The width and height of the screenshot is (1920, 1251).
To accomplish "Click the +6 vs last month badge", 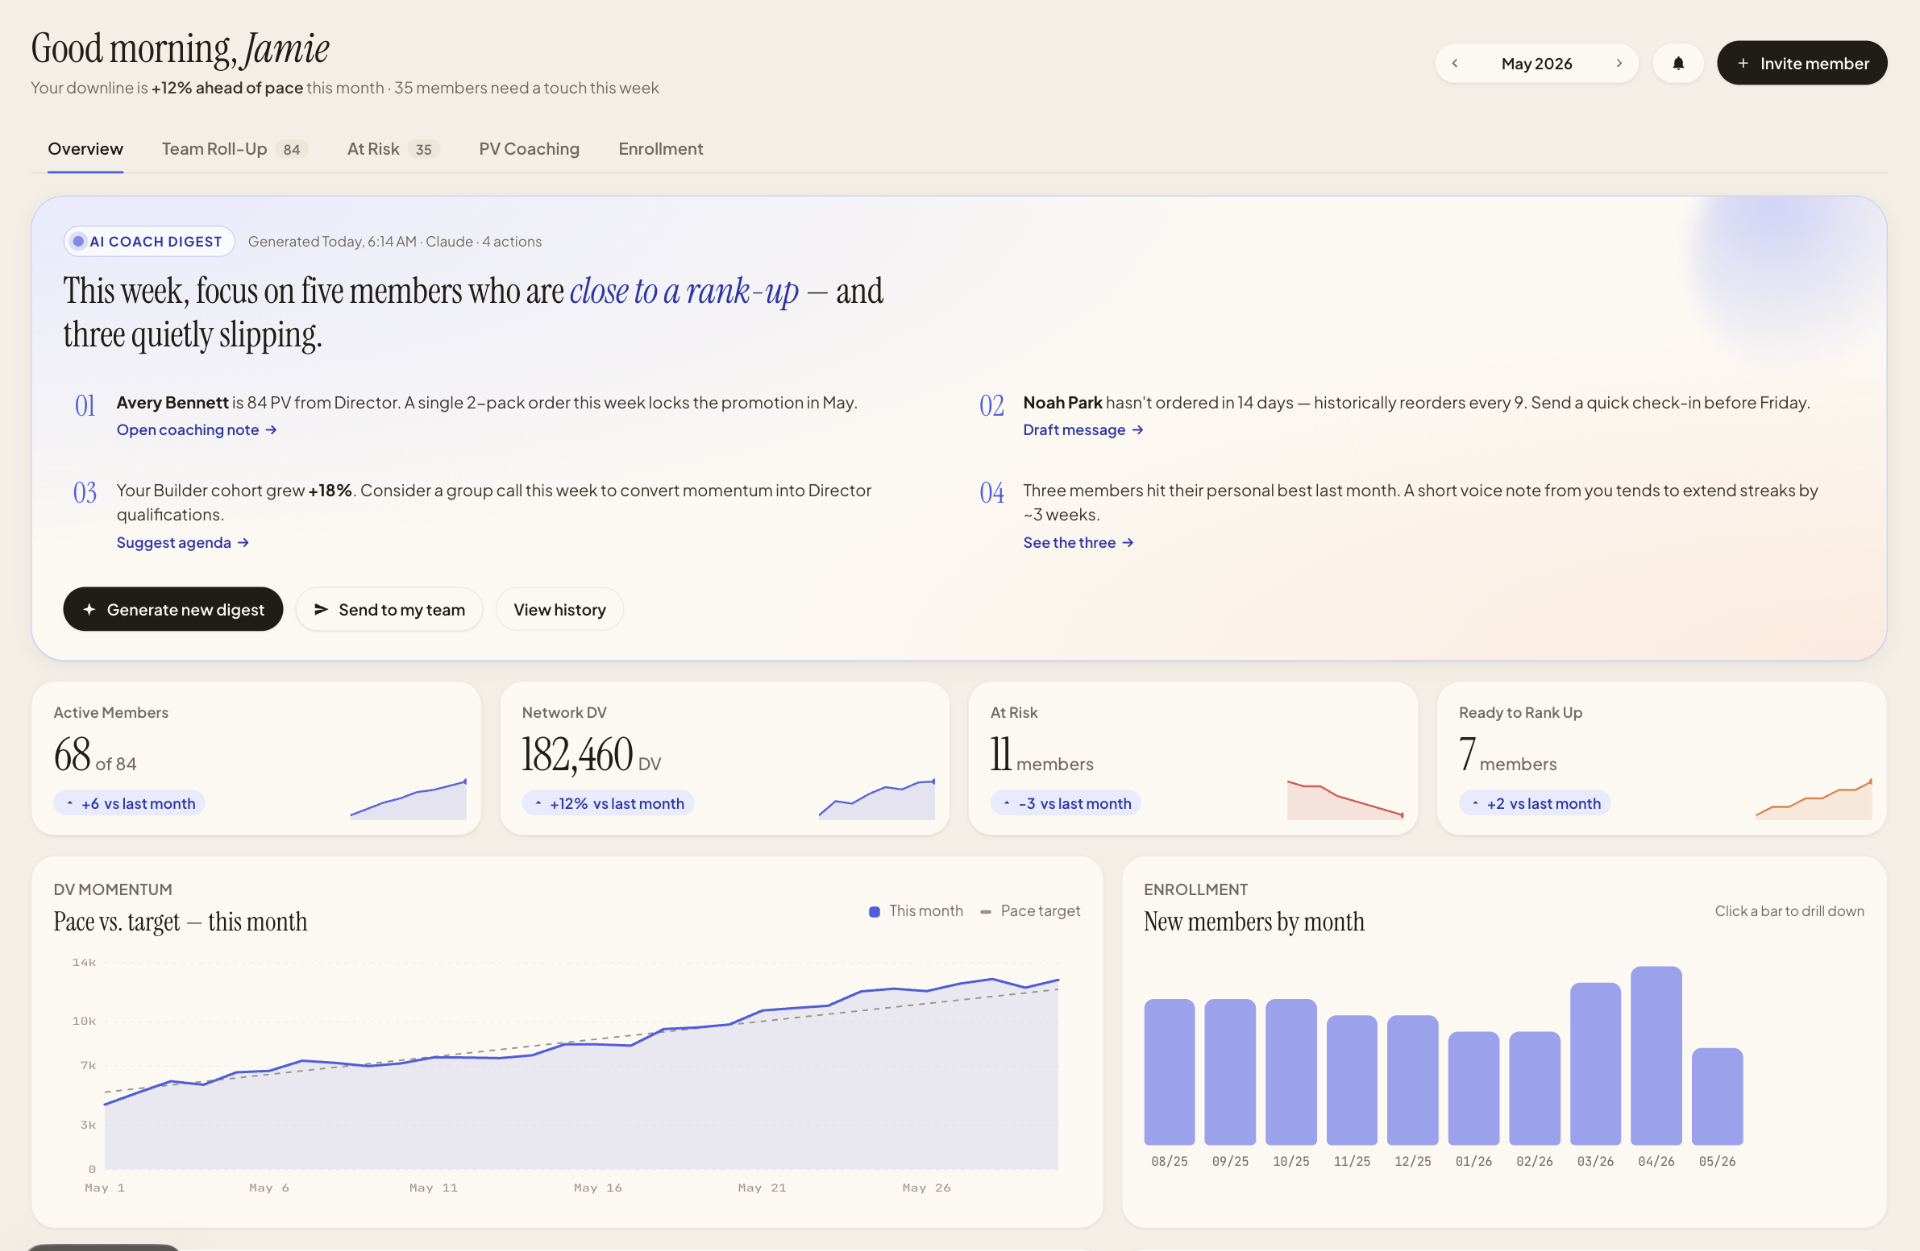I will (129, 803).
